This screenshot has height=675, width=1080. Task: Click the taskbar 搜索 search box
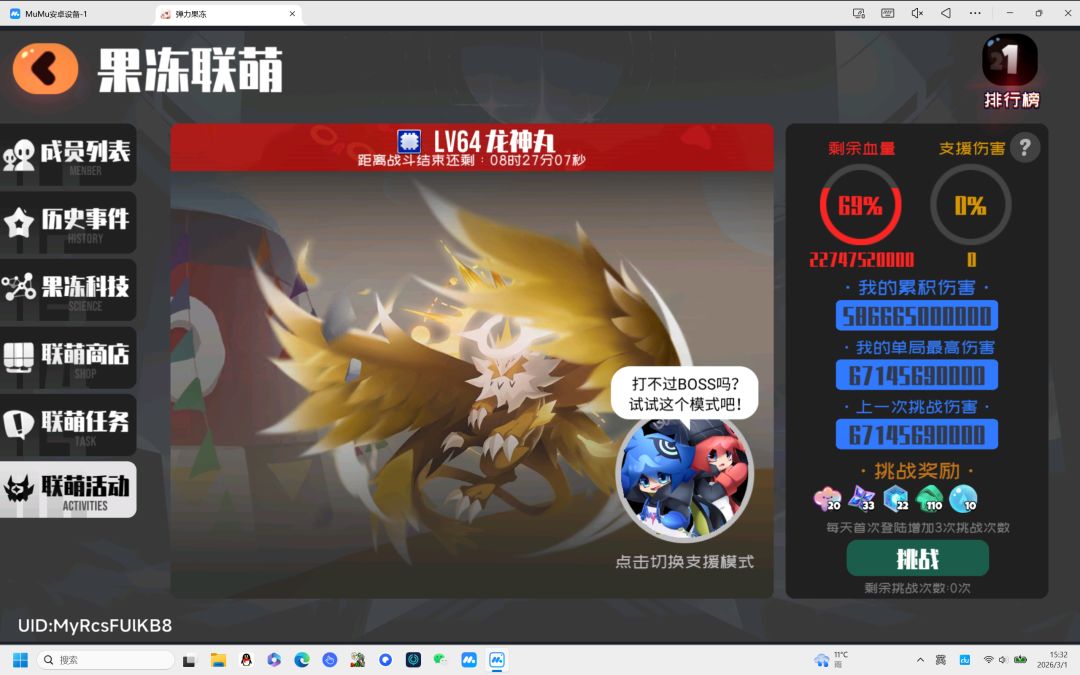[x=105, y=660]
